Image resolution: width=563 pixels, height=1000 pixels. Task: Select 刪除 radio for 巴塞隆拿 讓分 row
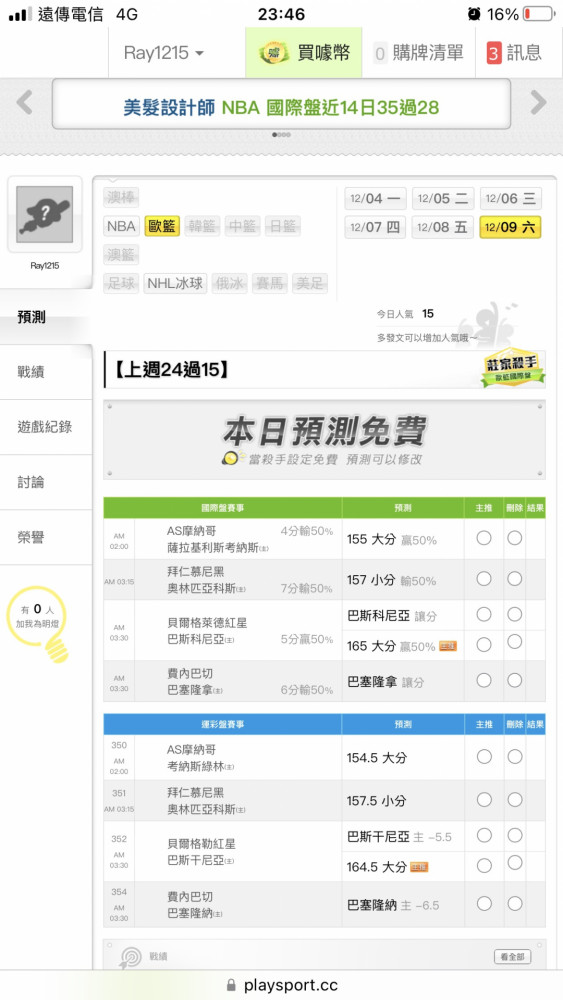click(515, 680)
